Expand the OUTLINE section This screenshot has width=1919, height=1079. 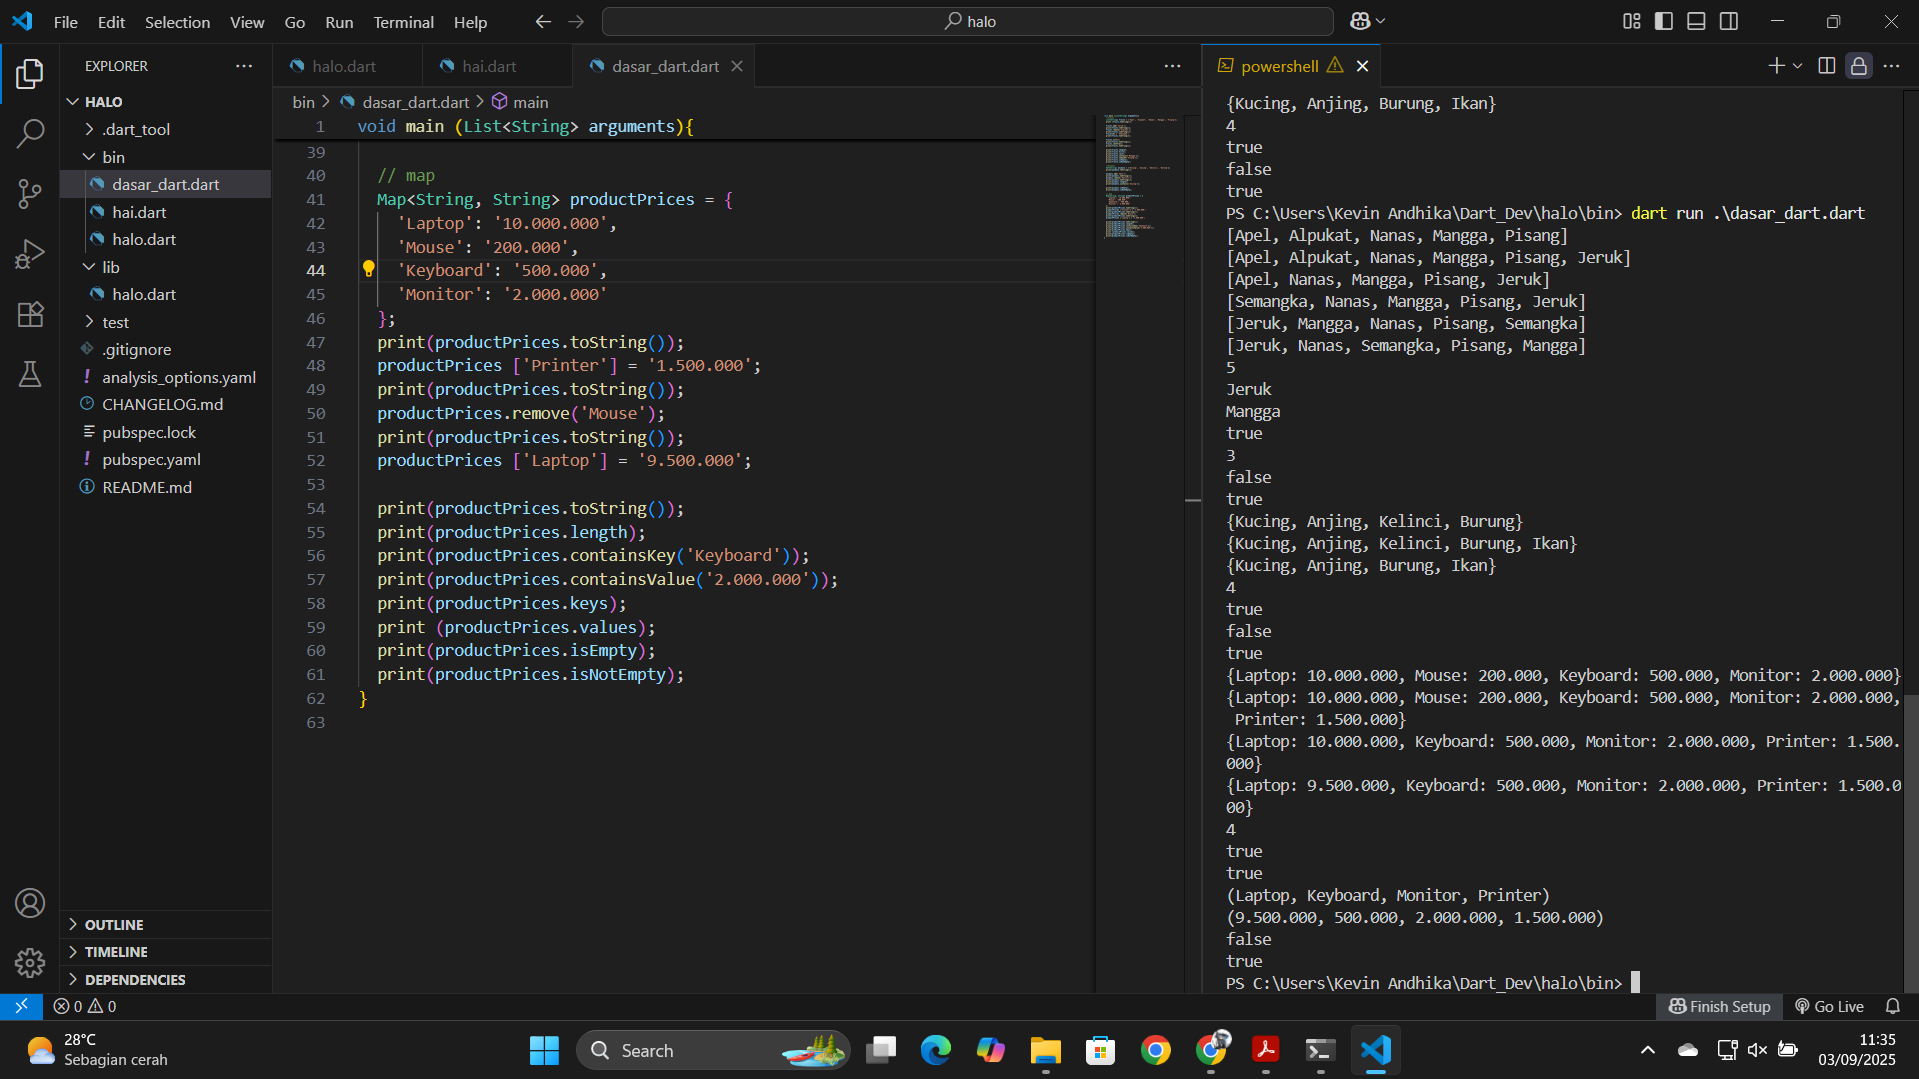point(114,924)
